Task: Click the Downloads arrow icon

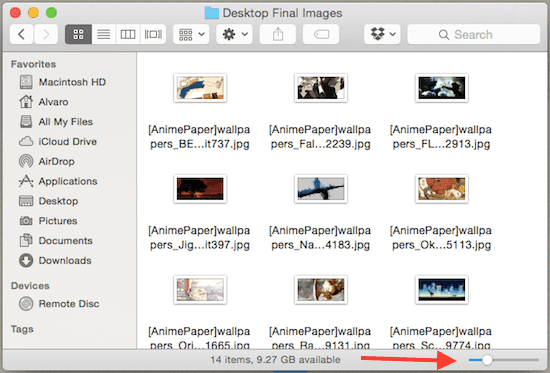Action: tap(26, 261)
